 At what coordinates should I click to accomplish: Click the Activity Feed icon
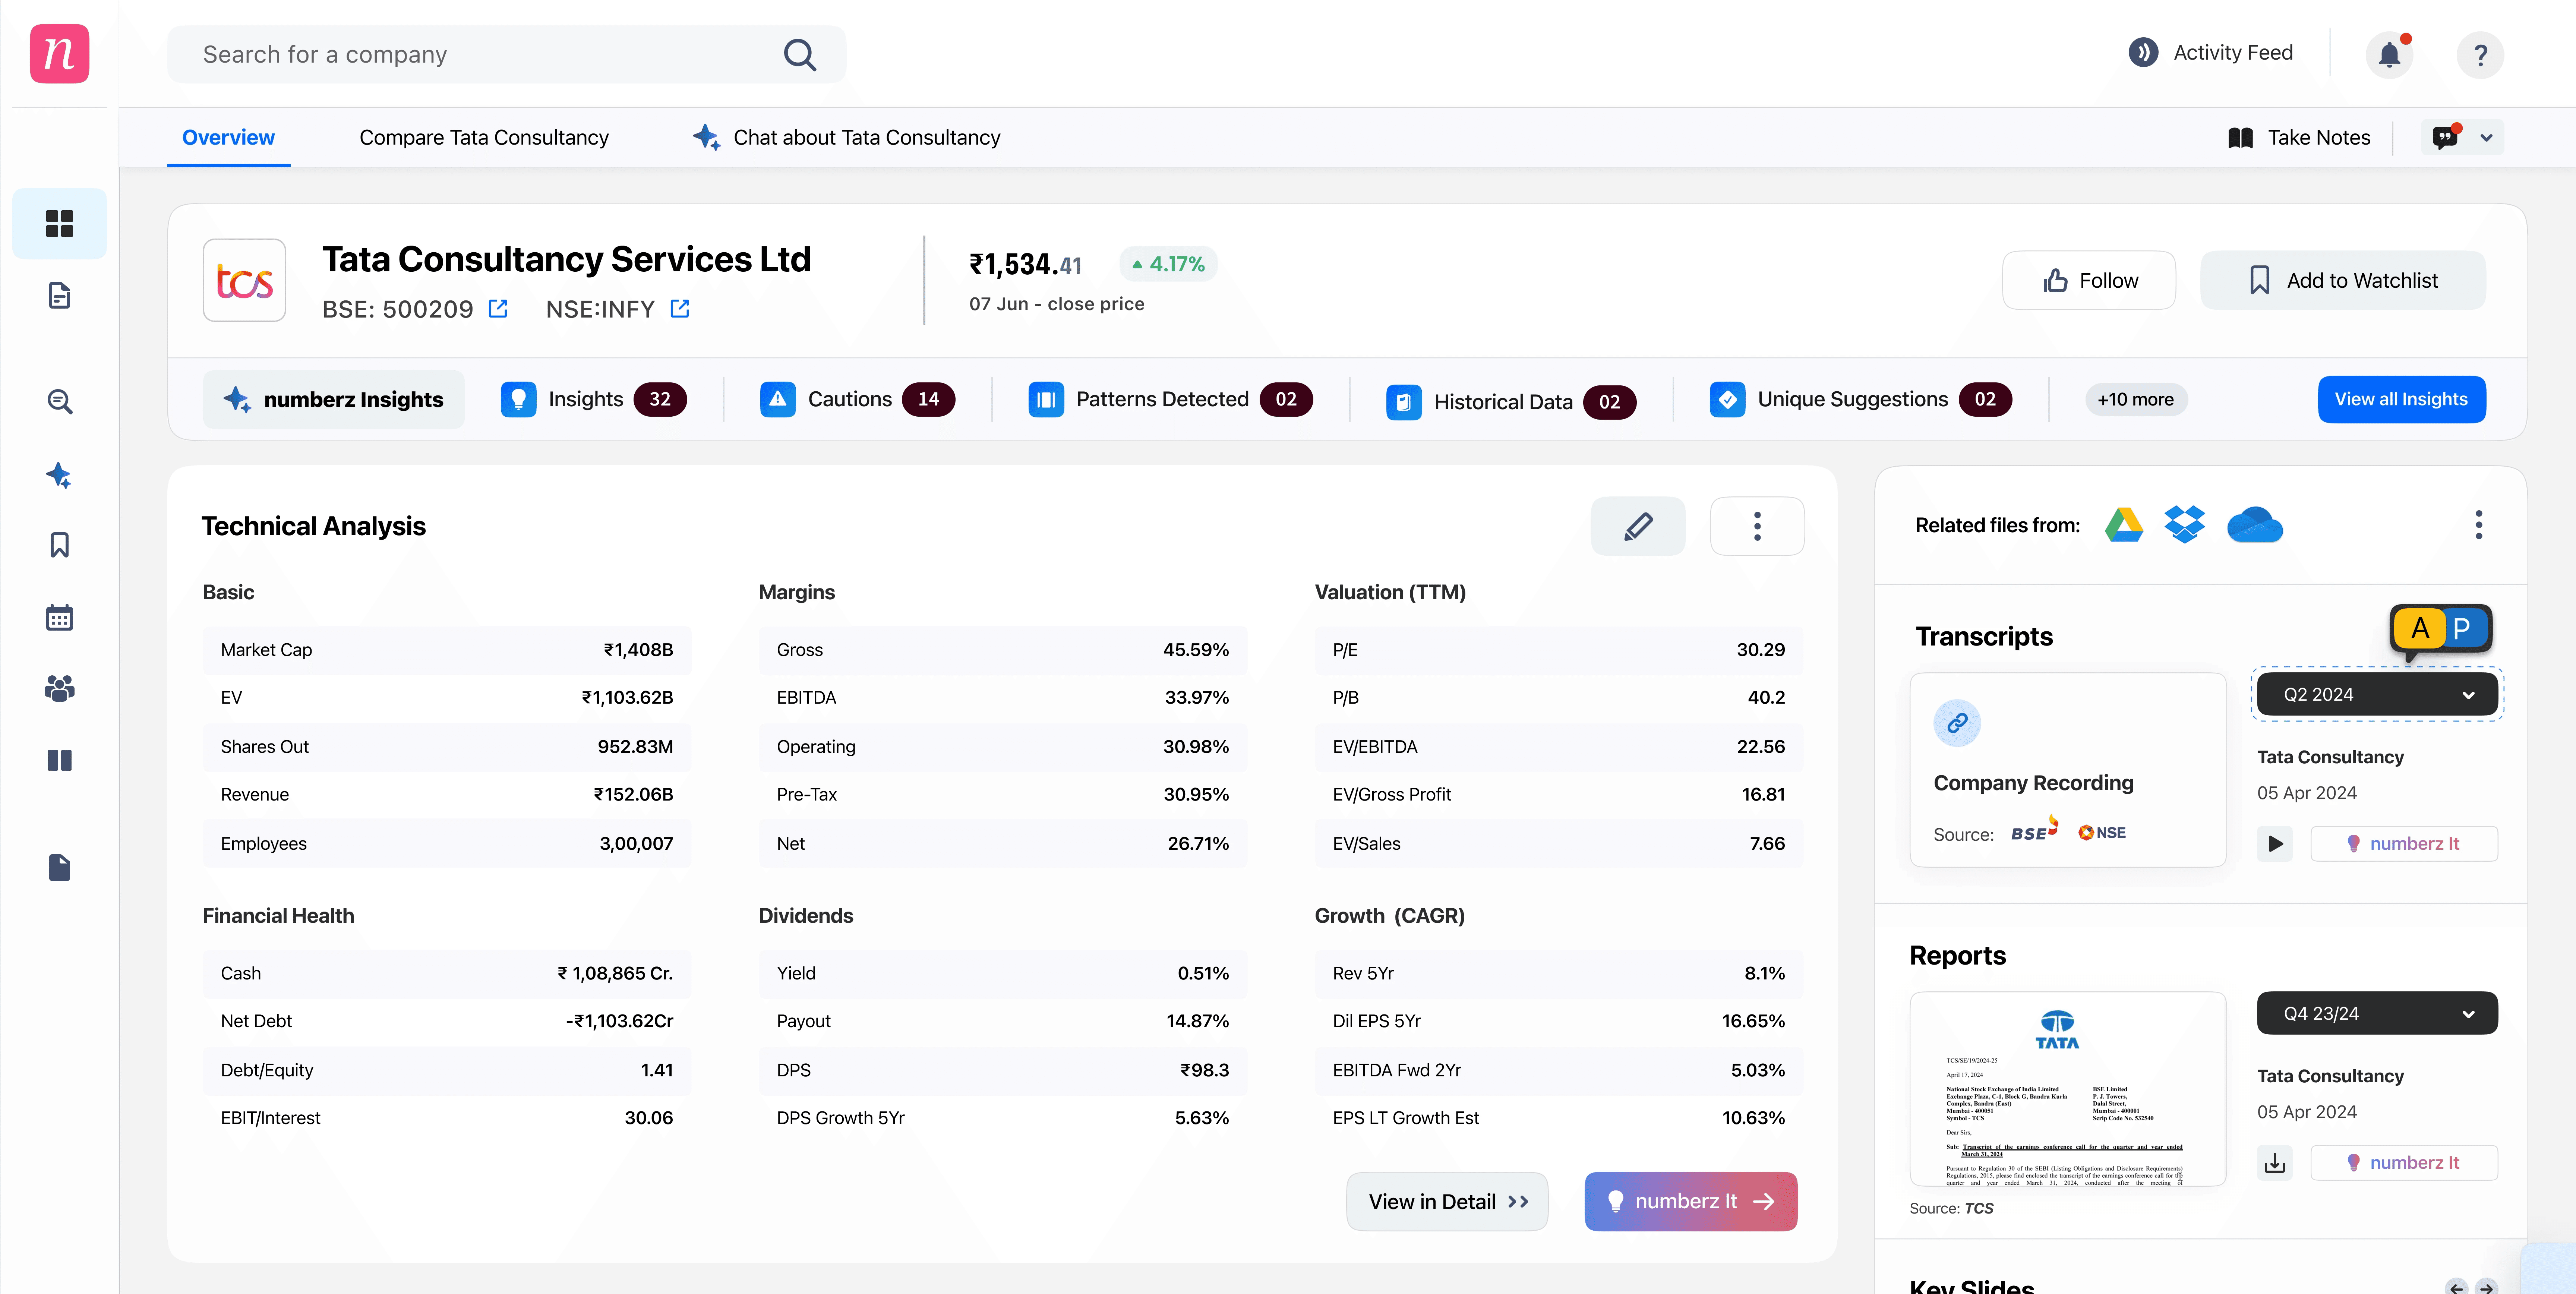2143,52
